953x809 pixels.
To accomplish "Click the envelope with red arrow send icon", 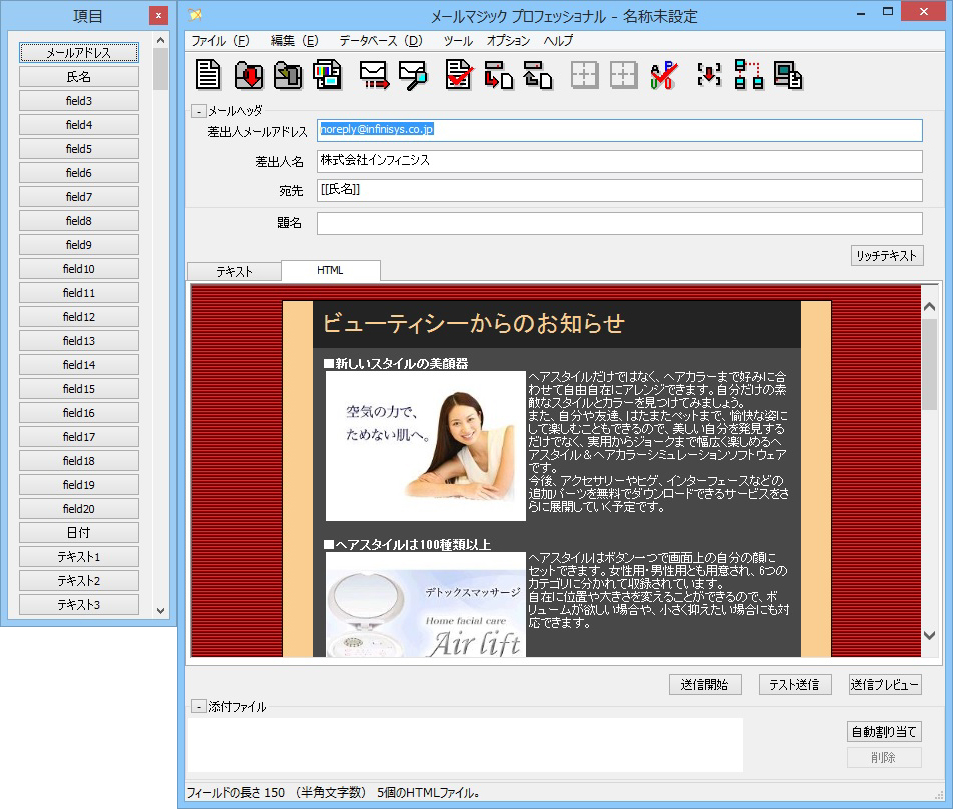I will (374, 75).
